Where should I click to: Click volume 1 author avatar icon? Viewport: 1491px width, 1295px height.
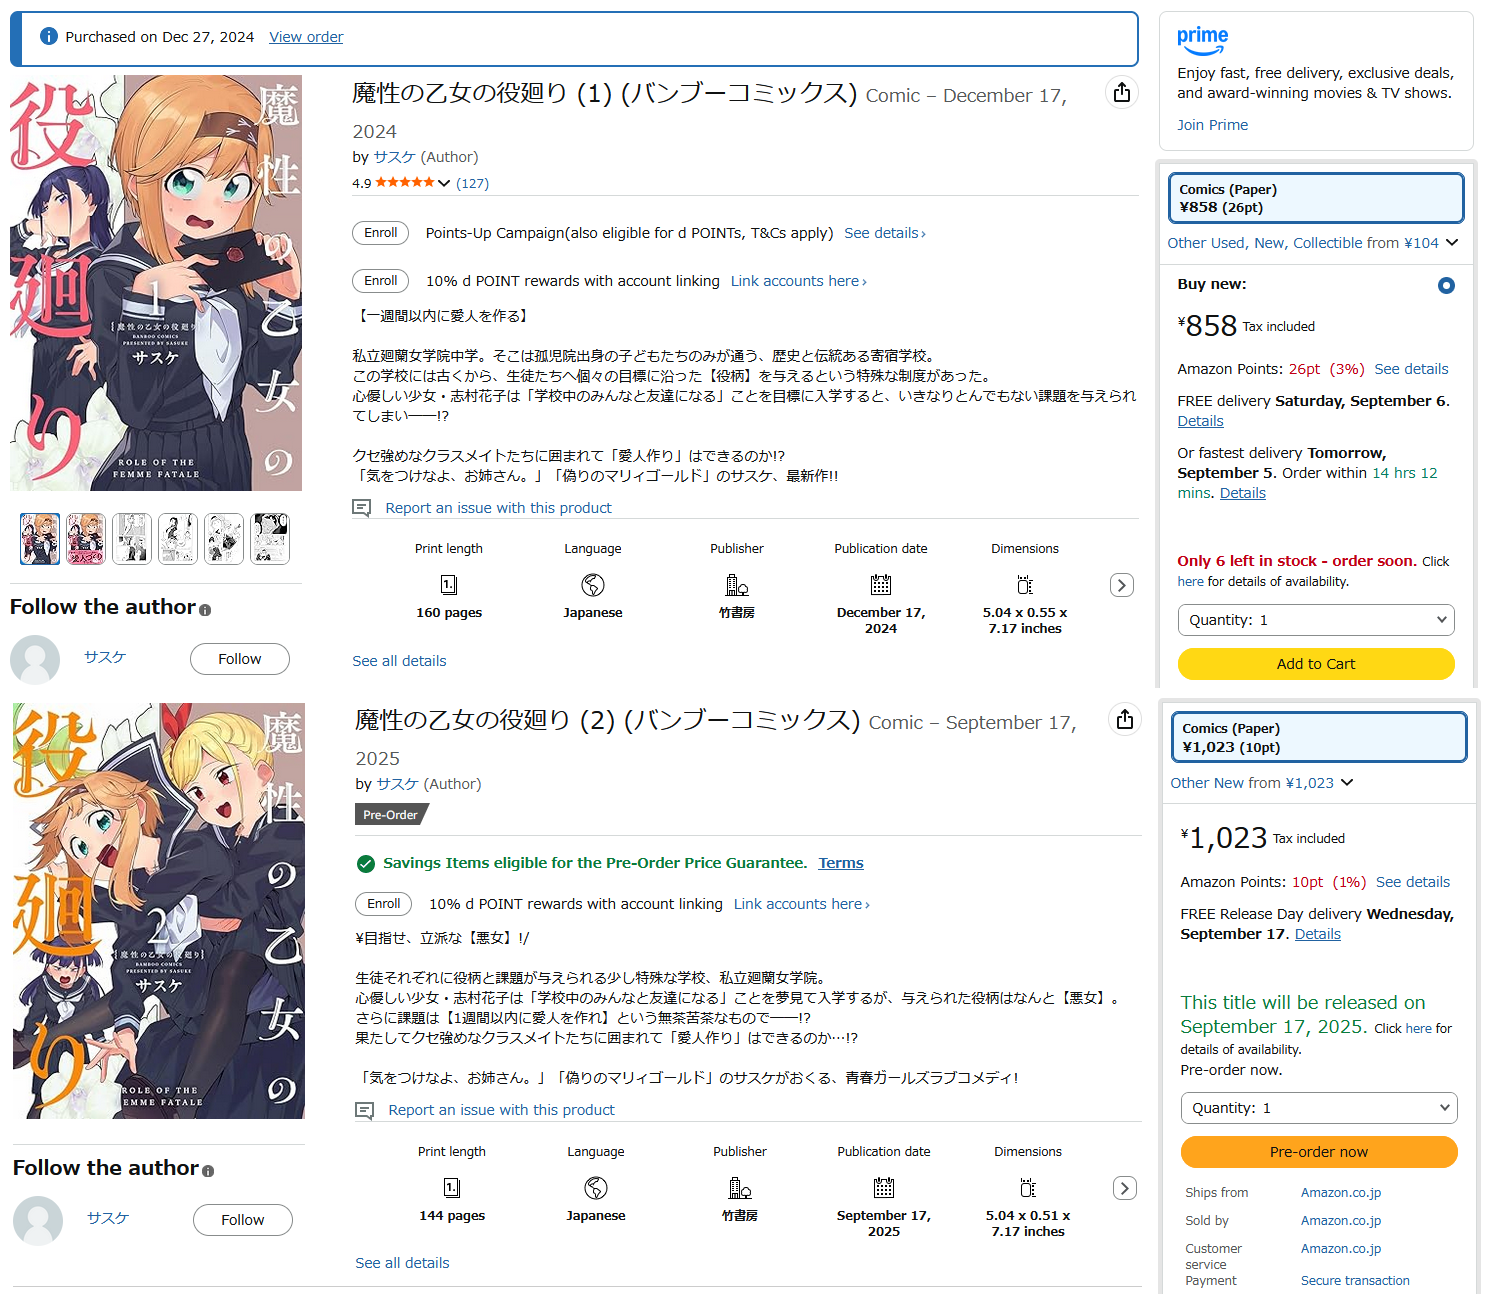click(x=35, y=659)
